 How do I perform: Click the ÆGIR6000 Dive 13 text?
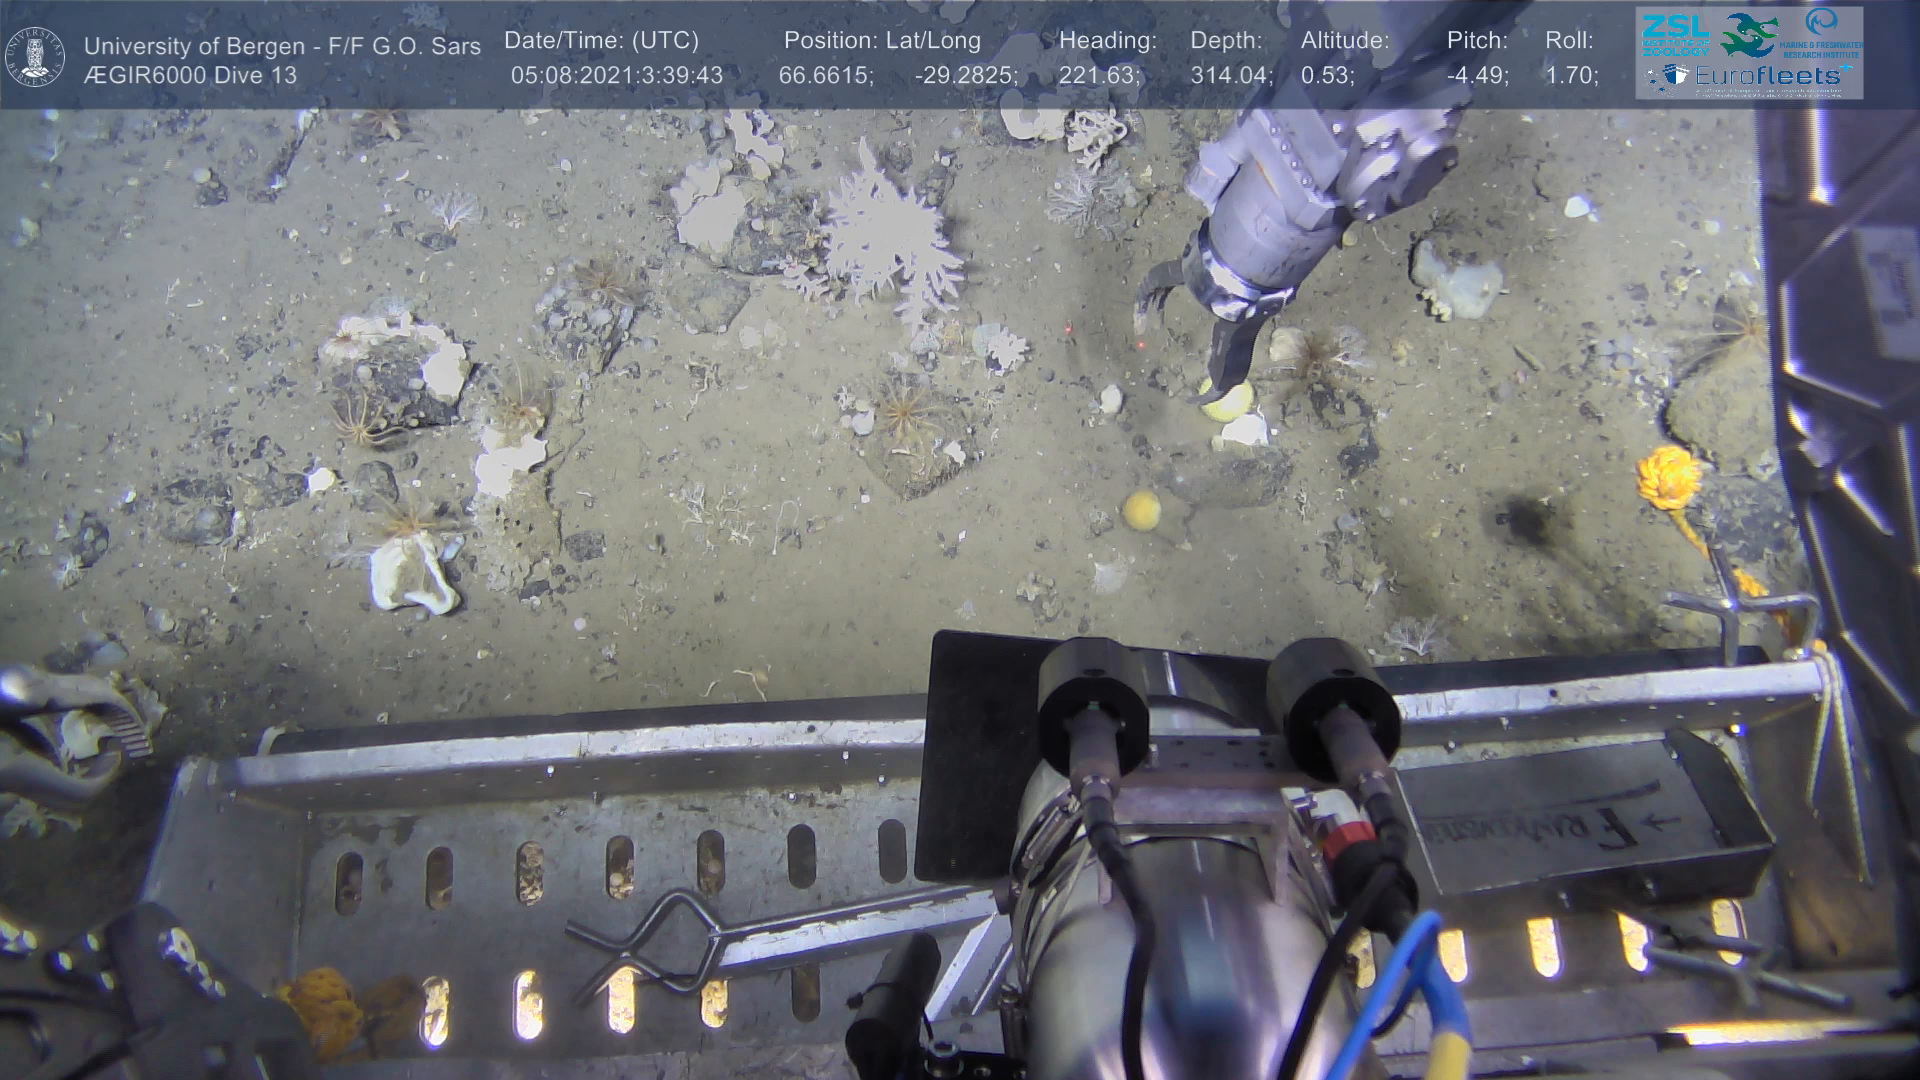coord(190,75)
